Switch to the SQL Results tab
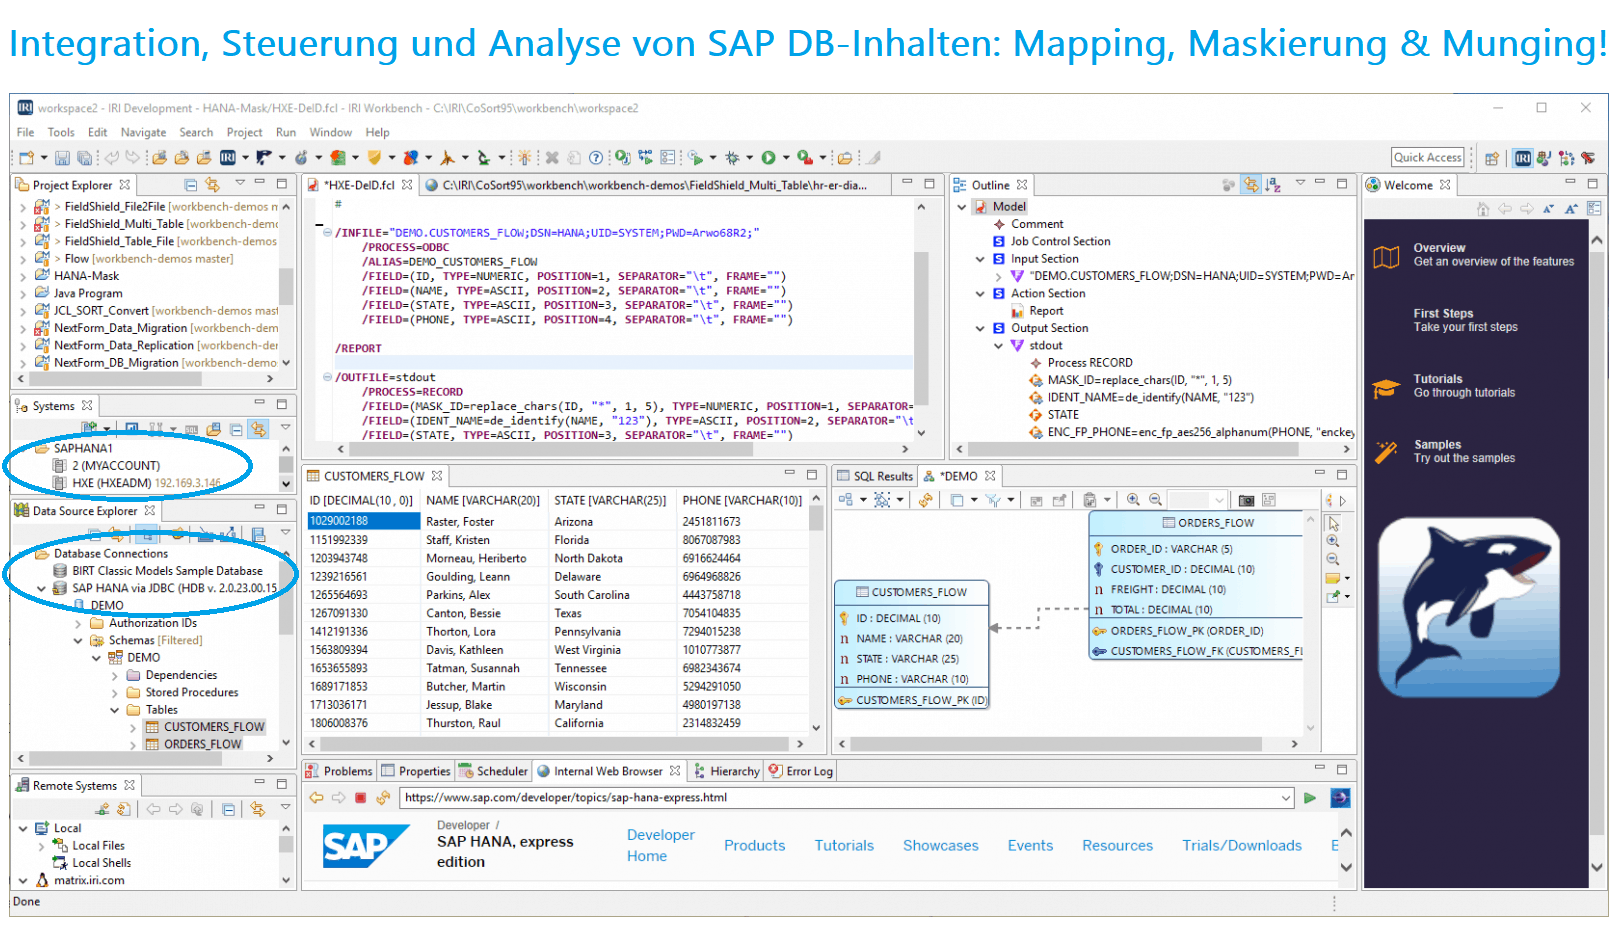Image resolution: width=1621 pixels, height=928 pixels. (x=875, y=476)
